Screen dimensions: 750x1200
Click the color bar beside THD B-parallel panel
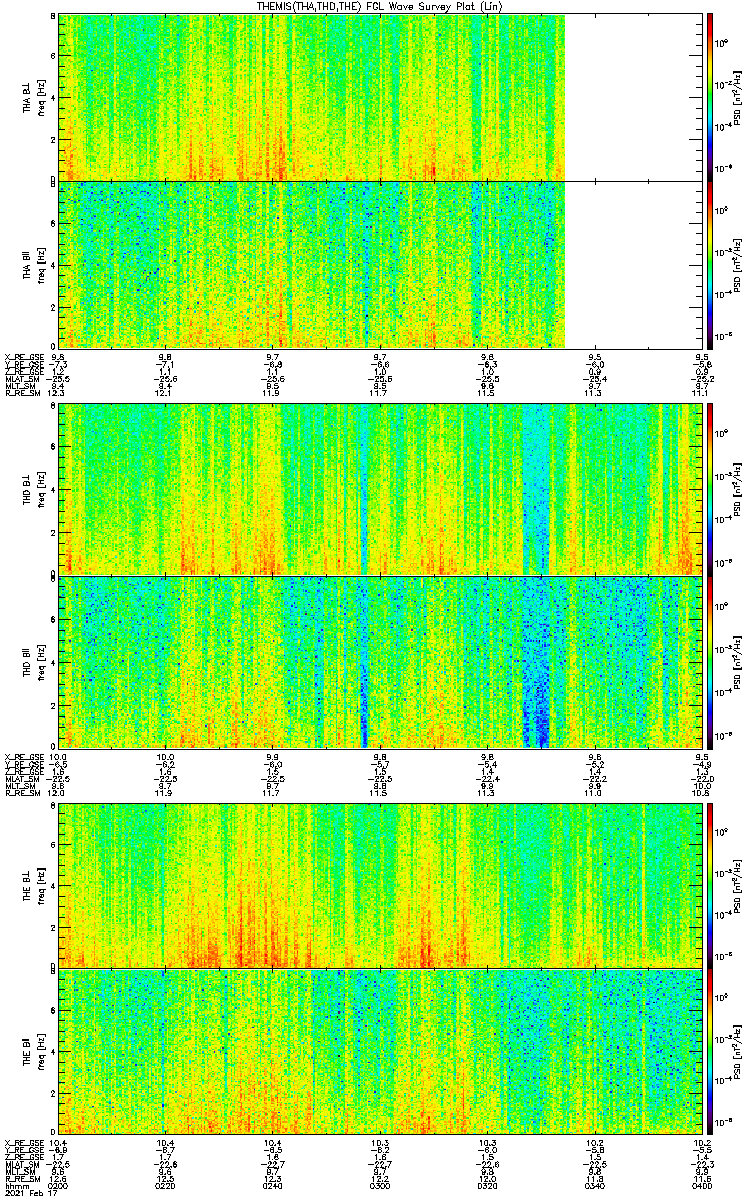point(710,662)
